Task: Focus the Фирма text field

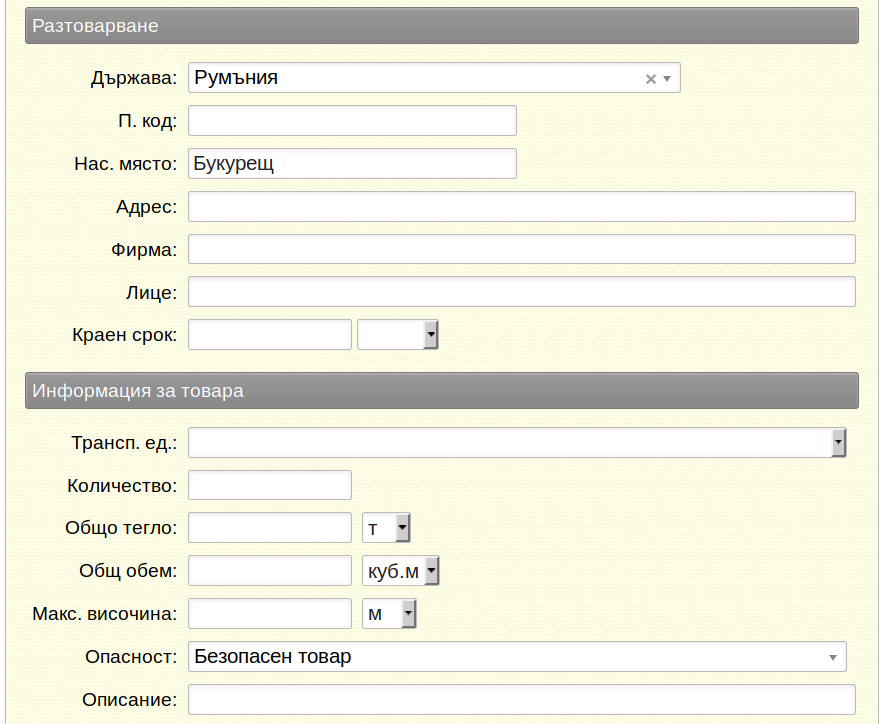Action: pyautogui.click(x=521, y=249)
